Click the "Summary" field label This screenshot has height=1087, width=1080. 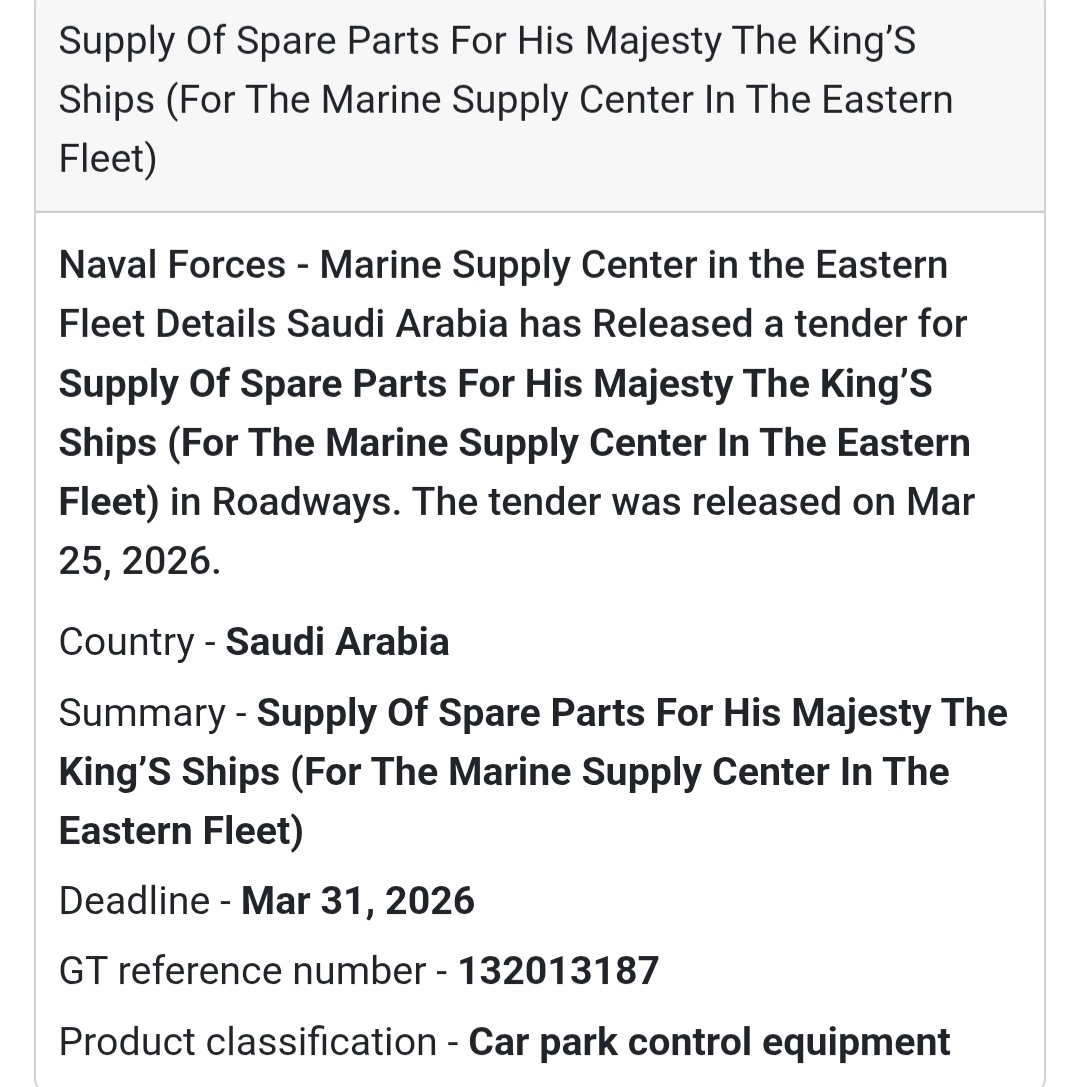coord(142,713)
